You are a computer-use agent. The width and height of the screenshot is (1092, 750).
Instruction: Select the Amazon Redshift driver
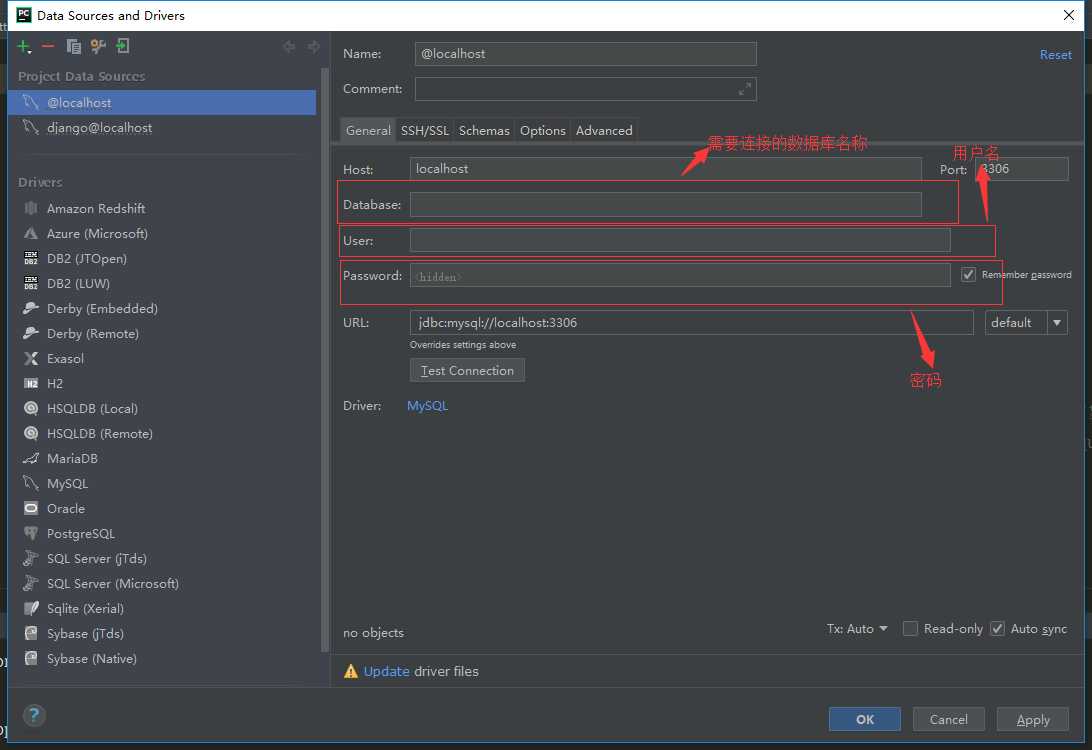(x=96, y=208)
